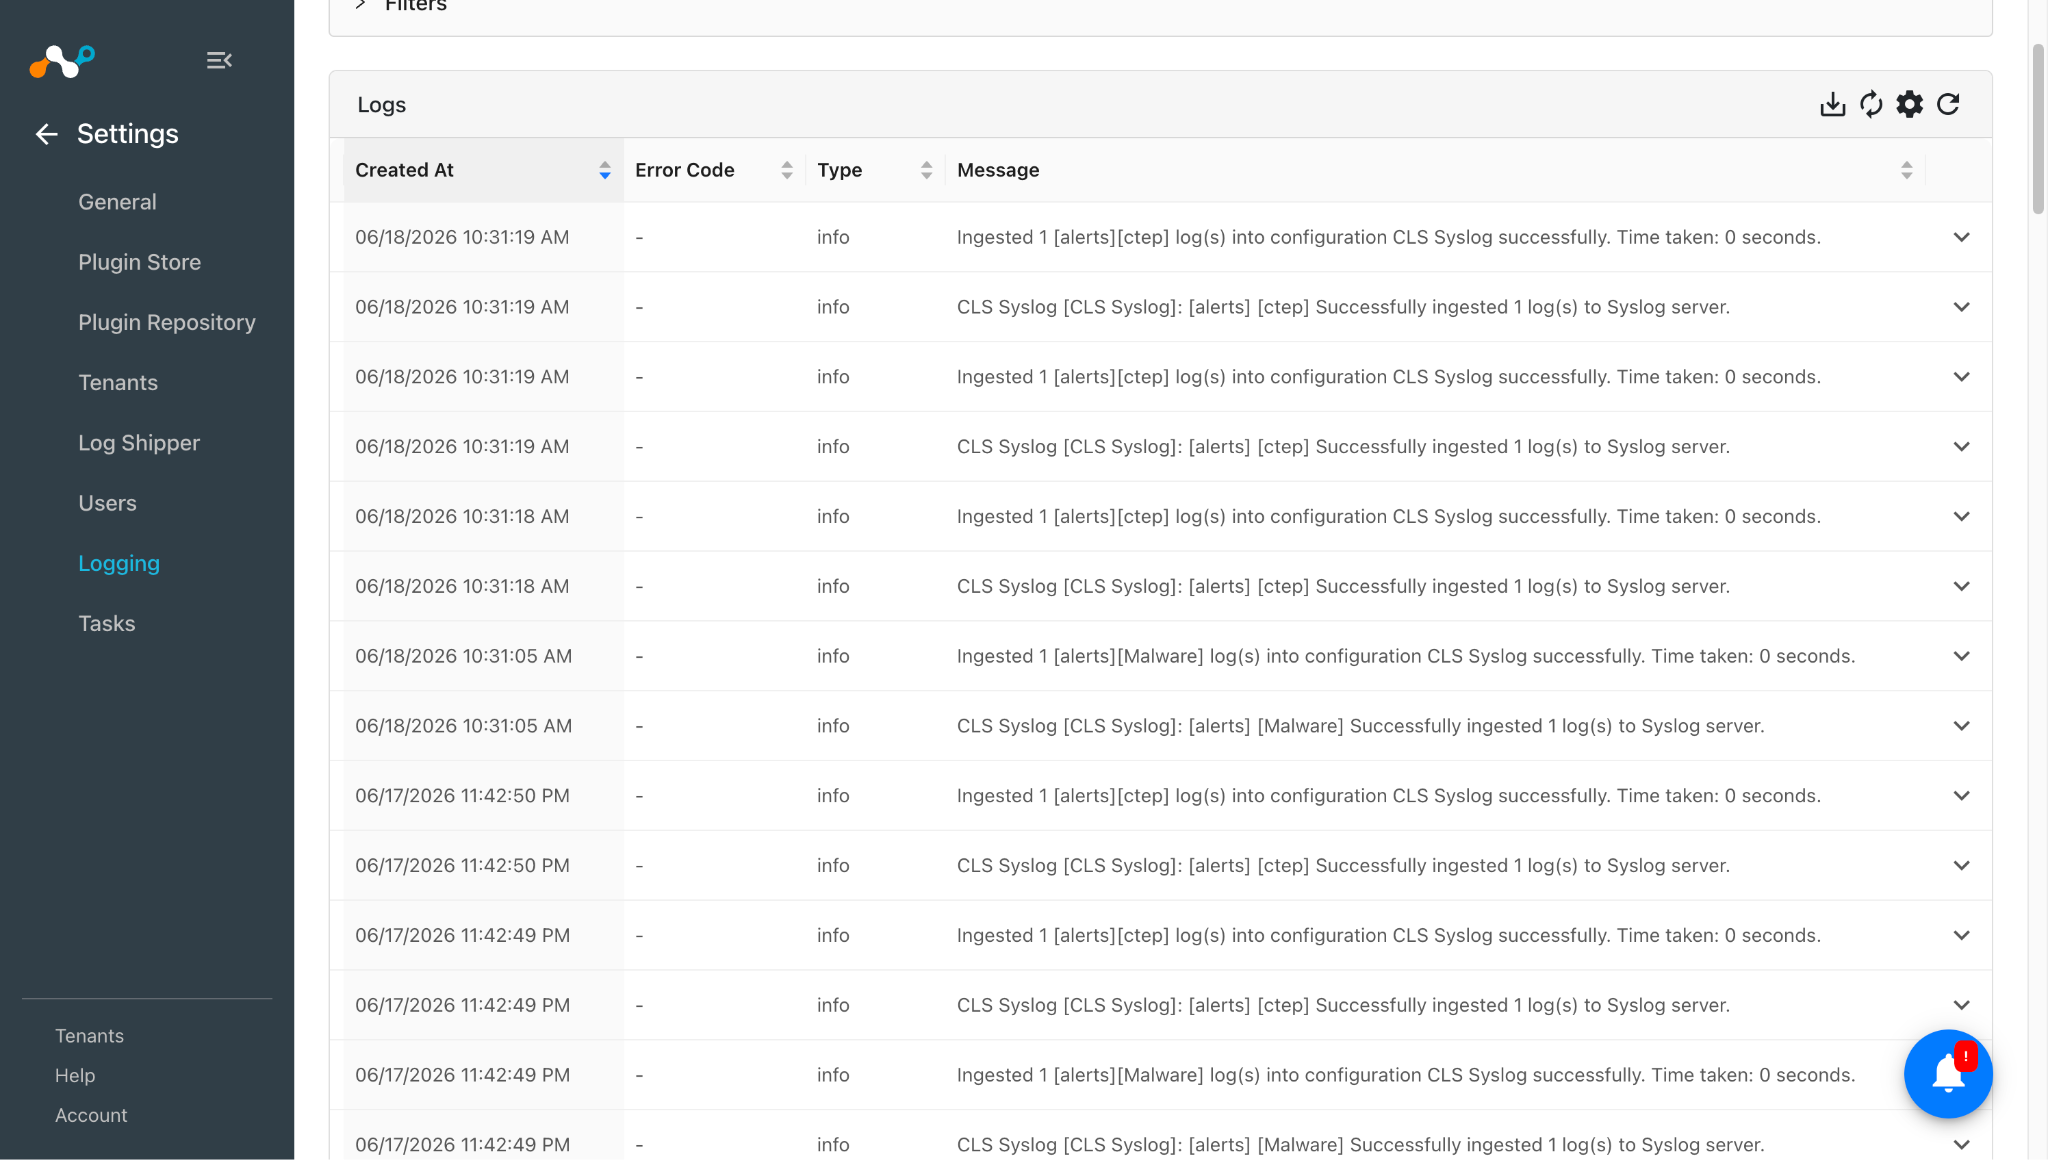Sort by Type column arrows
Image resolution: width=2048 pixels, height=1160 pixels.
tap(927, 170)
